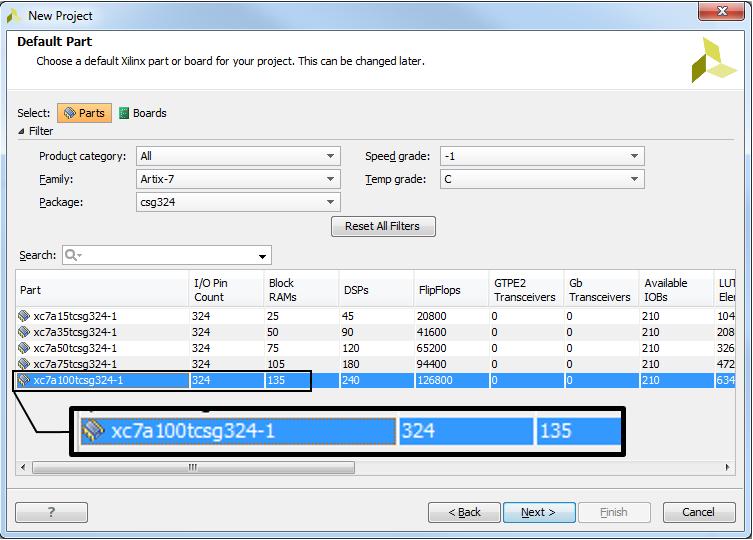The height and width of the screenshot is (540, 753).
Task: Open the Temp grade dropdown
Action: pyautogui.click(x=542, y=179)
